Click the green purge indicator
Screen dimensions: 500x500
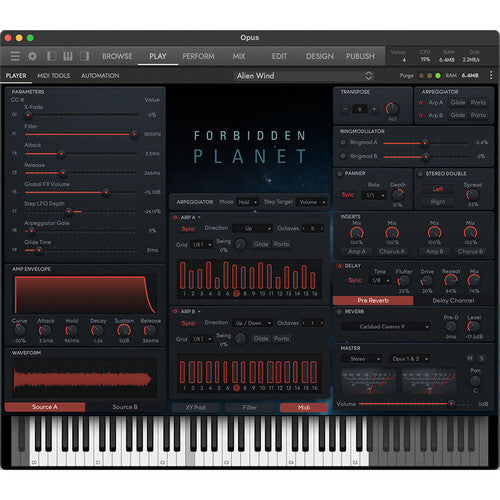(438, 76)
